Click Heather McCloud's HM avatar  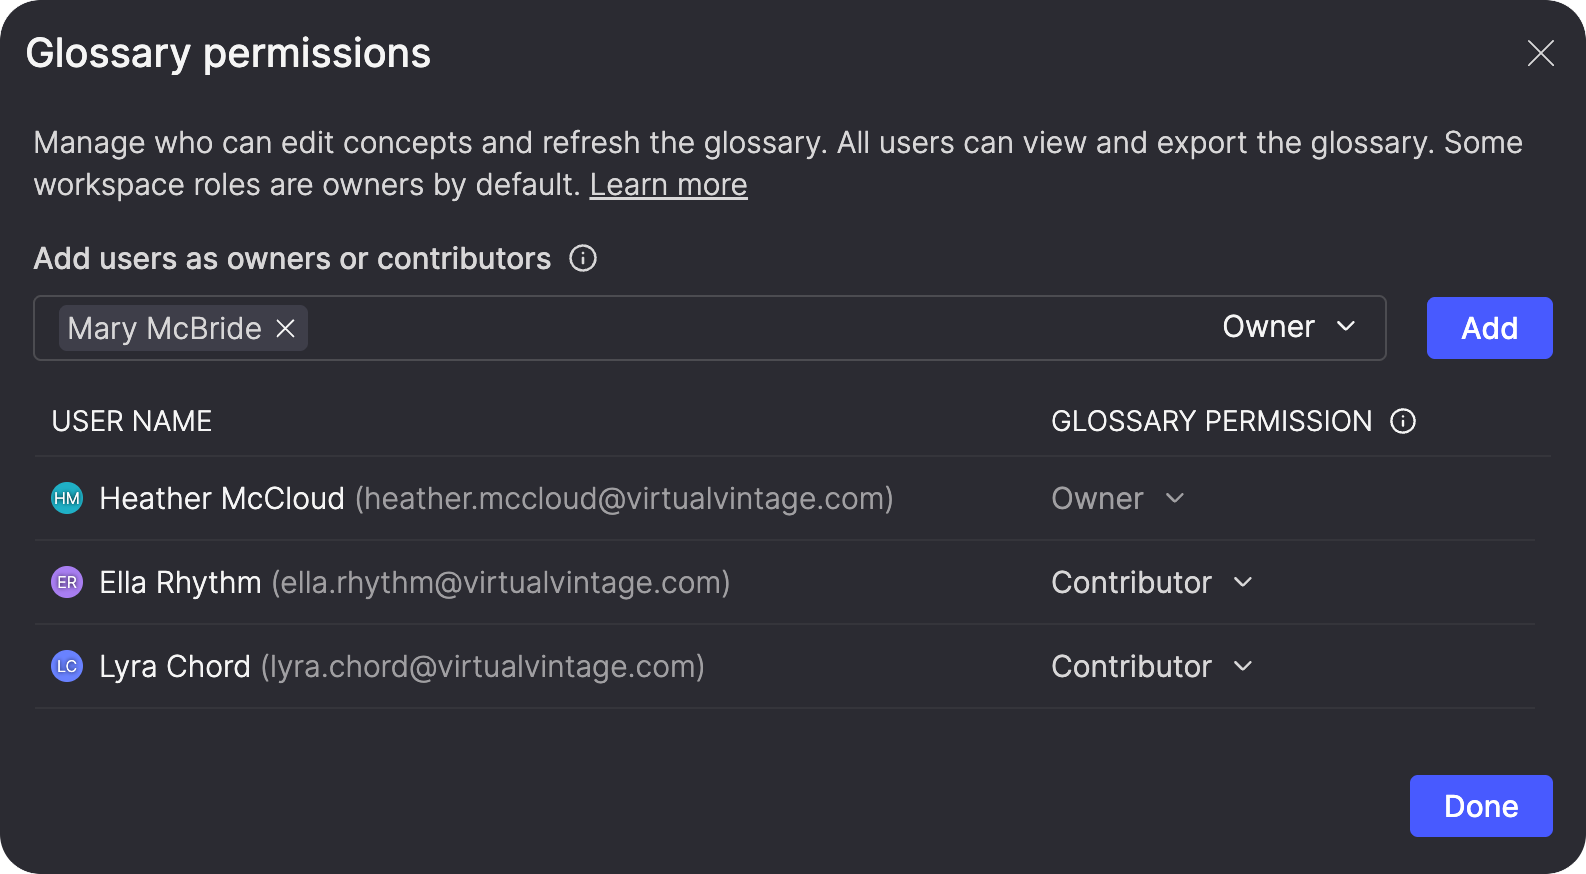(67, 498)
